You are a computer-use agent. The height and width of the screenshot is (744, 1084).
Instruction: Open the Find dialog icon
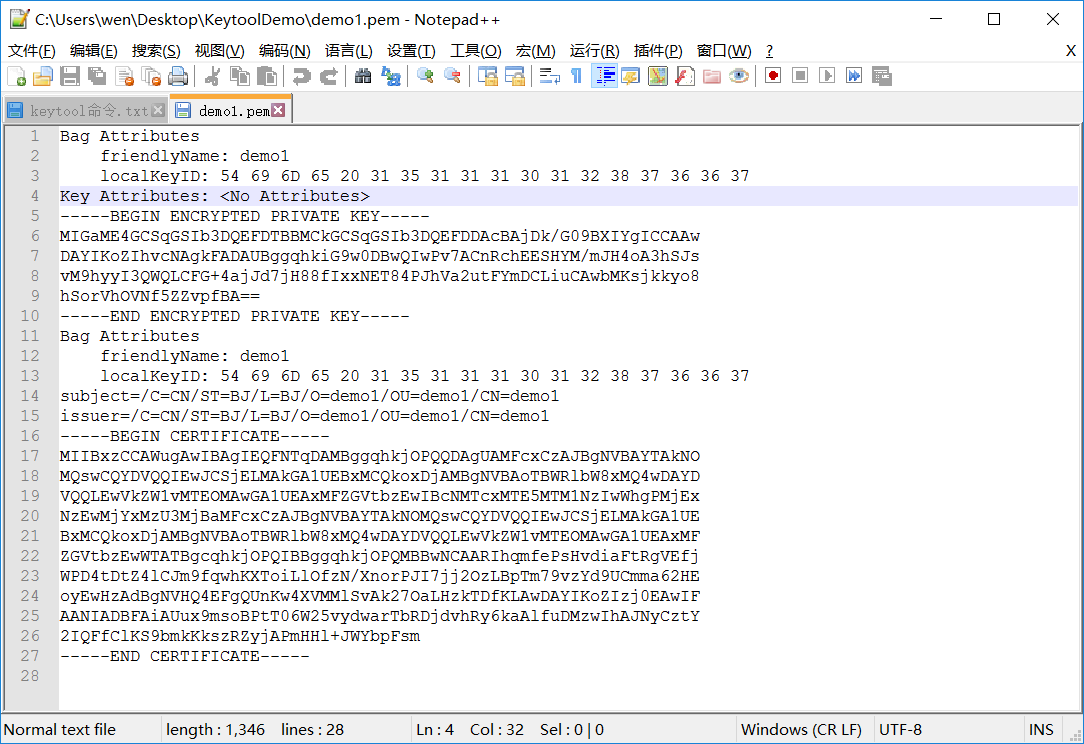point(362,75)
